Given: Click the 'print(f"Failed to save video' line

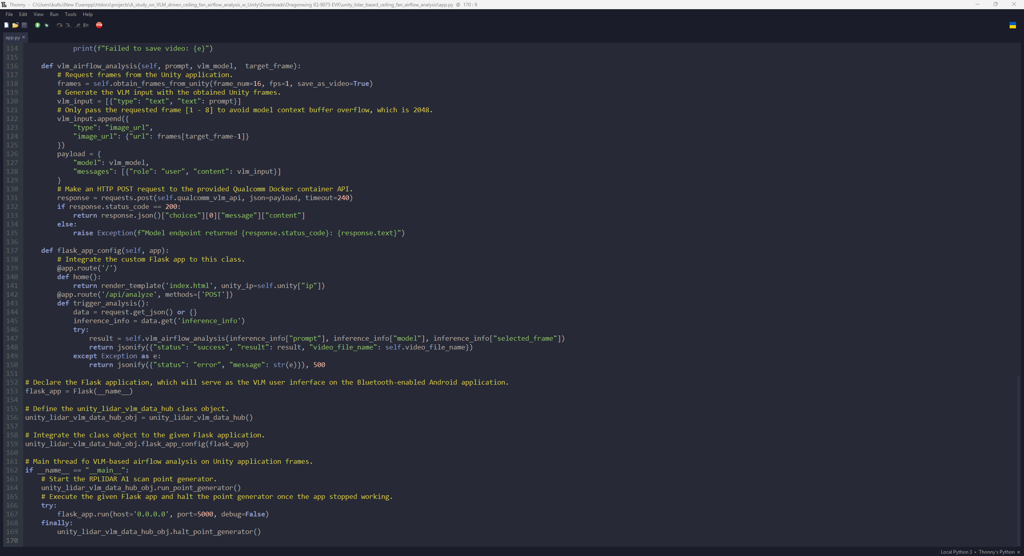Looking at the screenshot, I should tap(142, 48).
